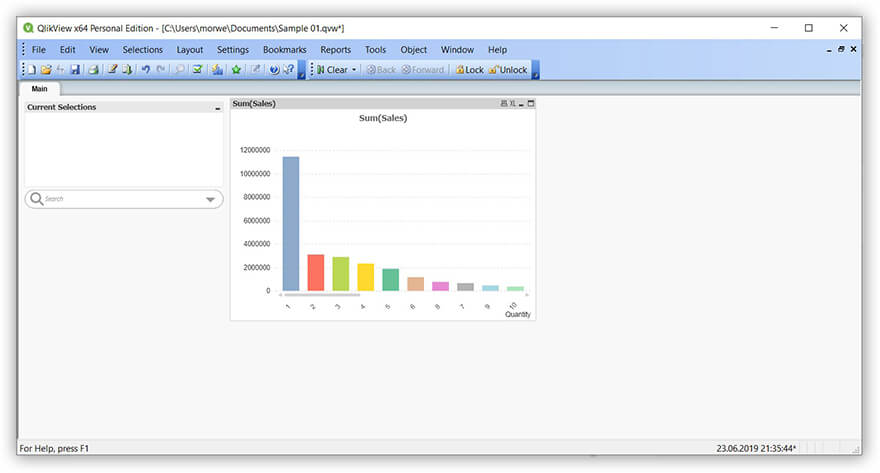Click the Current Selections checkmark icon
Screen dimensions: 880x473
tap(198, 70)
